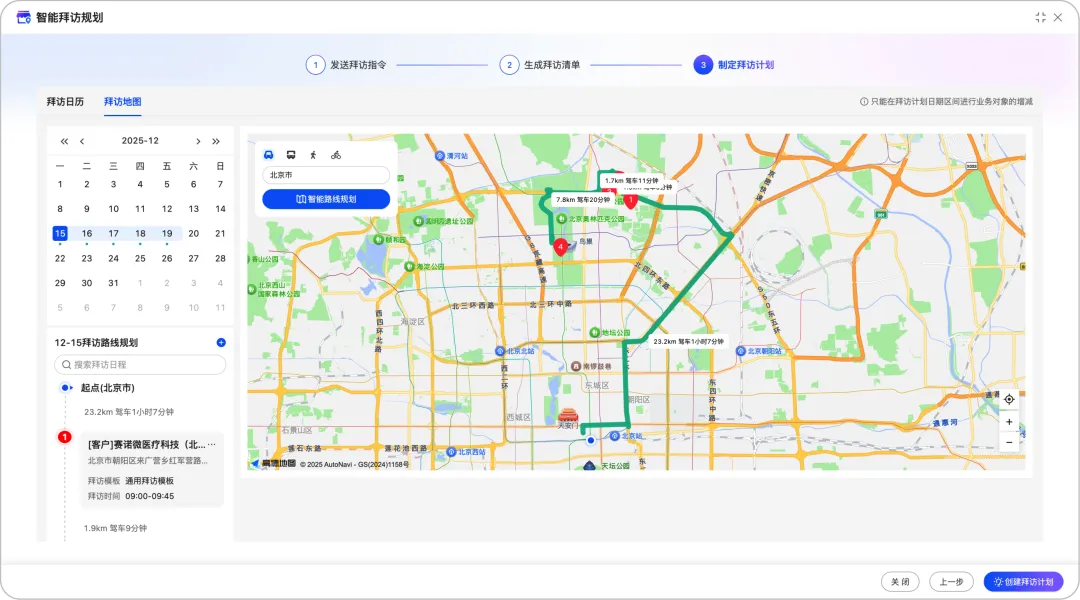Choose the walking travel mode icon
Screen dimensions: 1080x600
click(313, 155)
